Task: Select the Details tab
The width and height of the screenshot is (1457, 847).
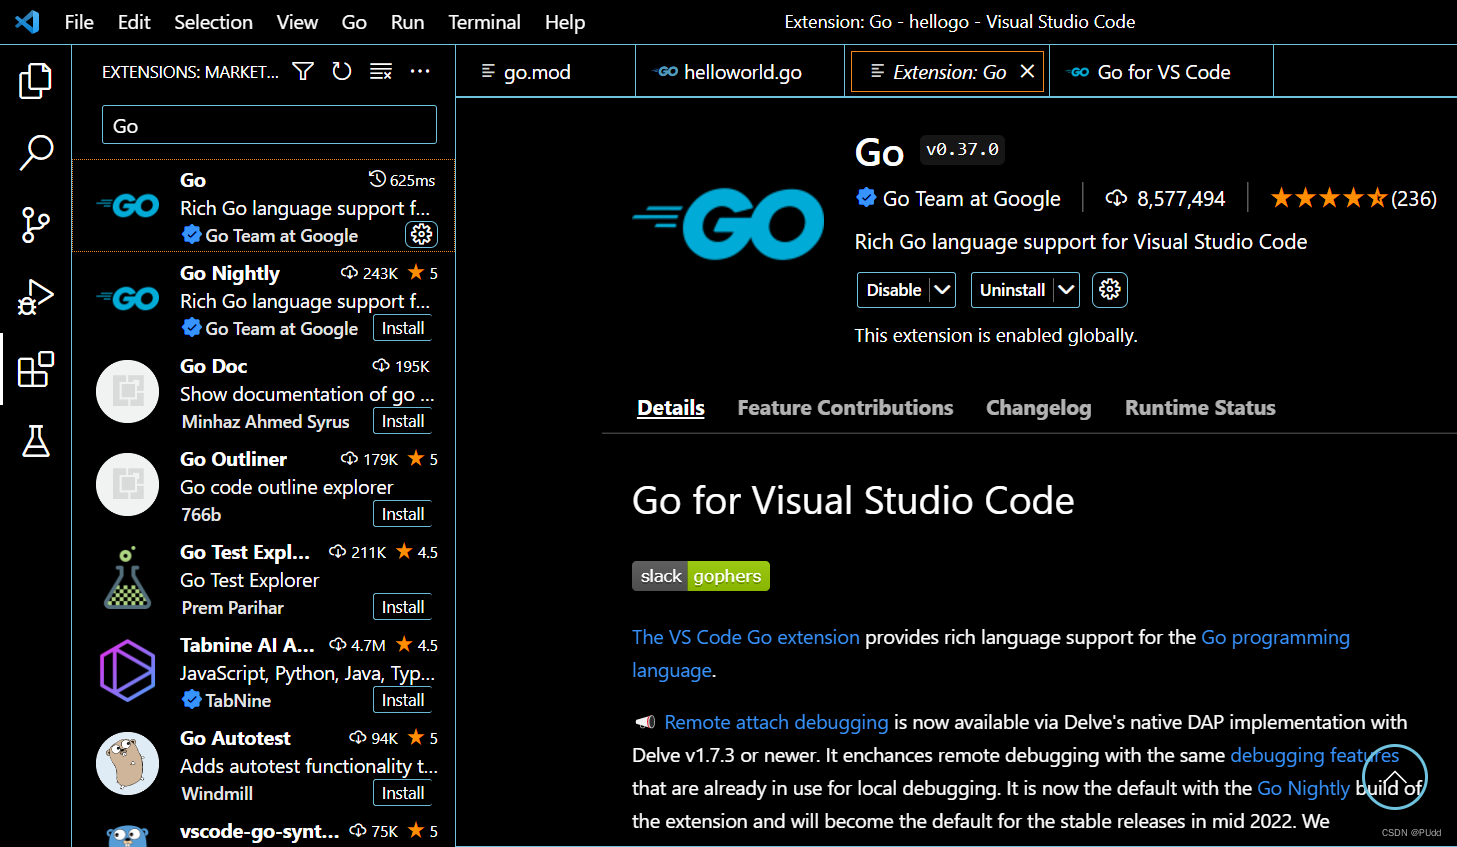Action: pyautogui.click(x=671, y=408)
